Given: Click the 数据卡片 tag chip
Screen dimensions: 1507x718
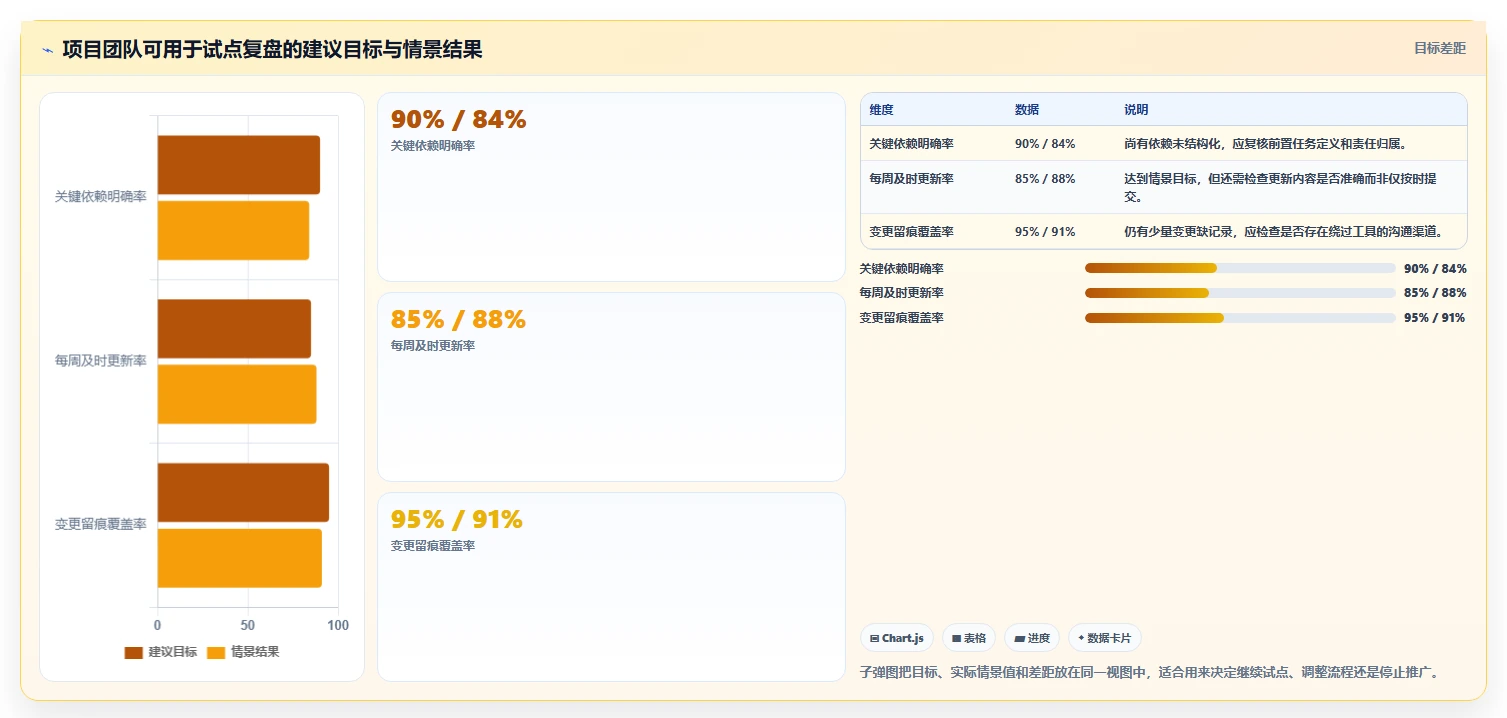Looking at the screenshot, I should coord(1105,638).
